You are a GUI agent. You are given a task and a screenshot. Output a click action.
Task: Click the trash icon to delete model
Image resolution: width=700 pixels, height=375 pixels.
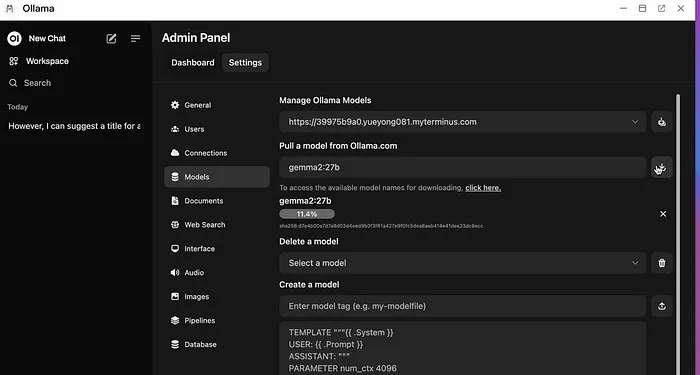[x=662, y=263]
